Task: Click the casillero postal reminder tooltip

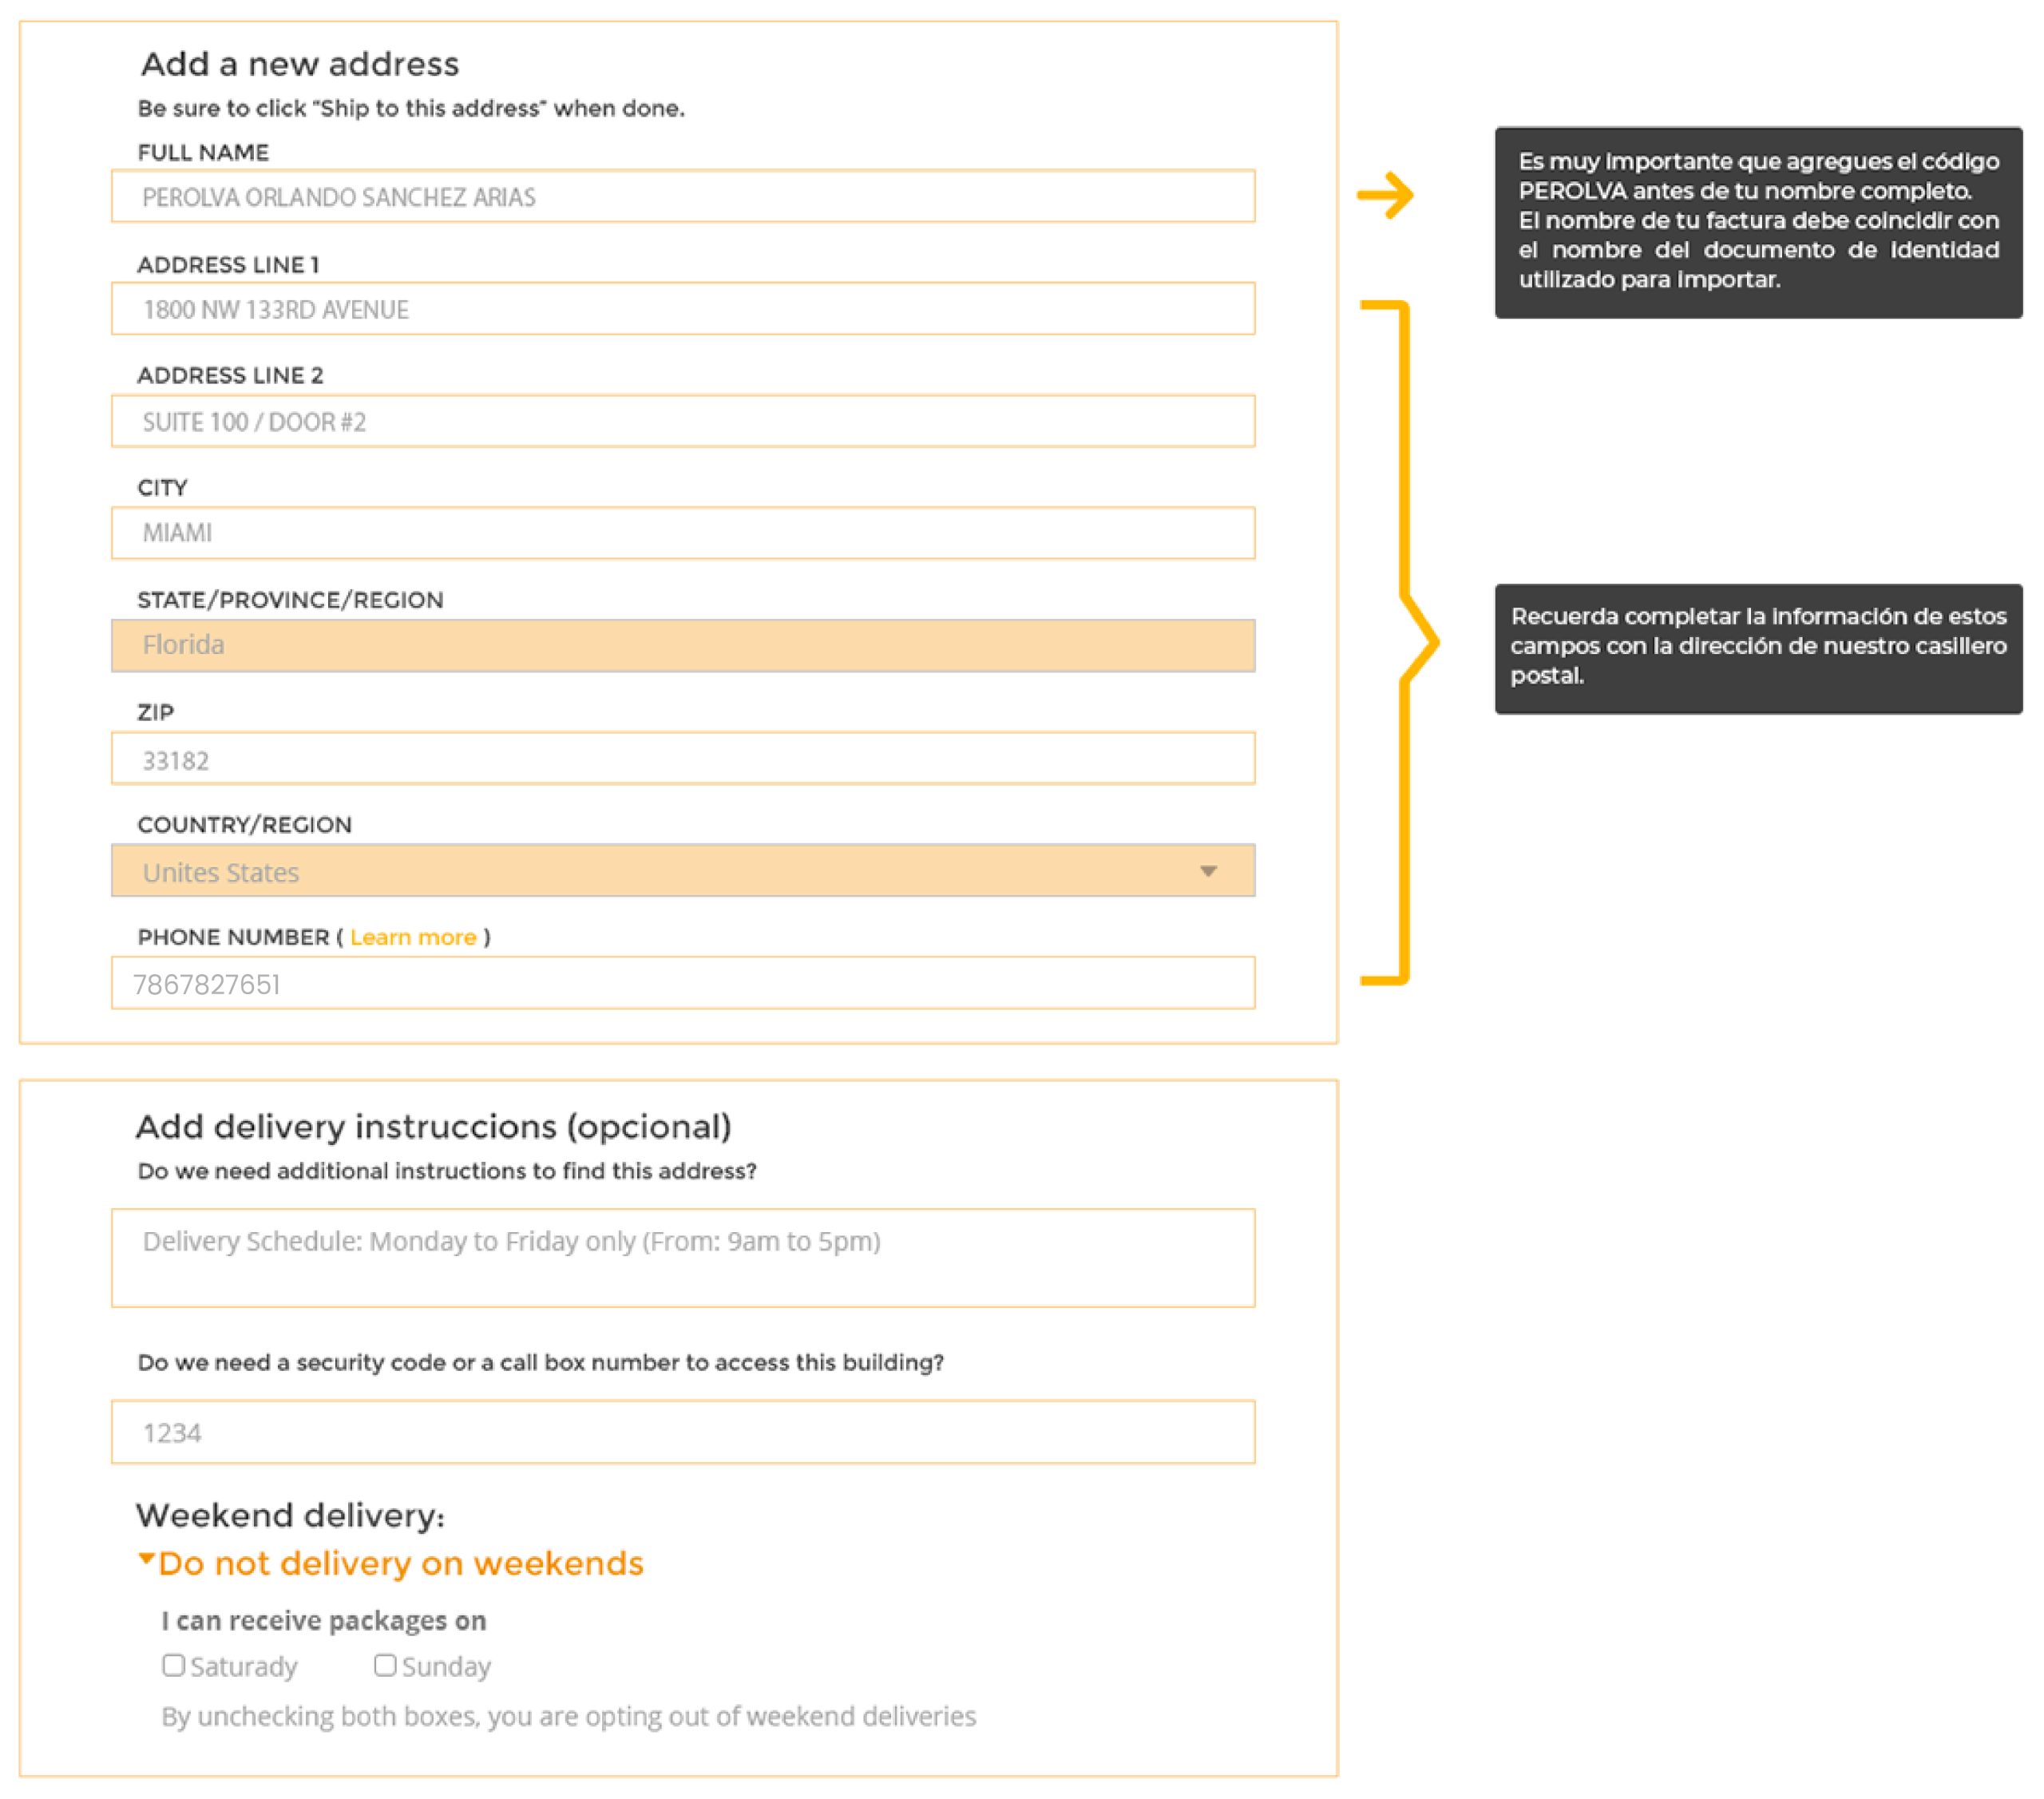Action: [x=1758, y=649]
